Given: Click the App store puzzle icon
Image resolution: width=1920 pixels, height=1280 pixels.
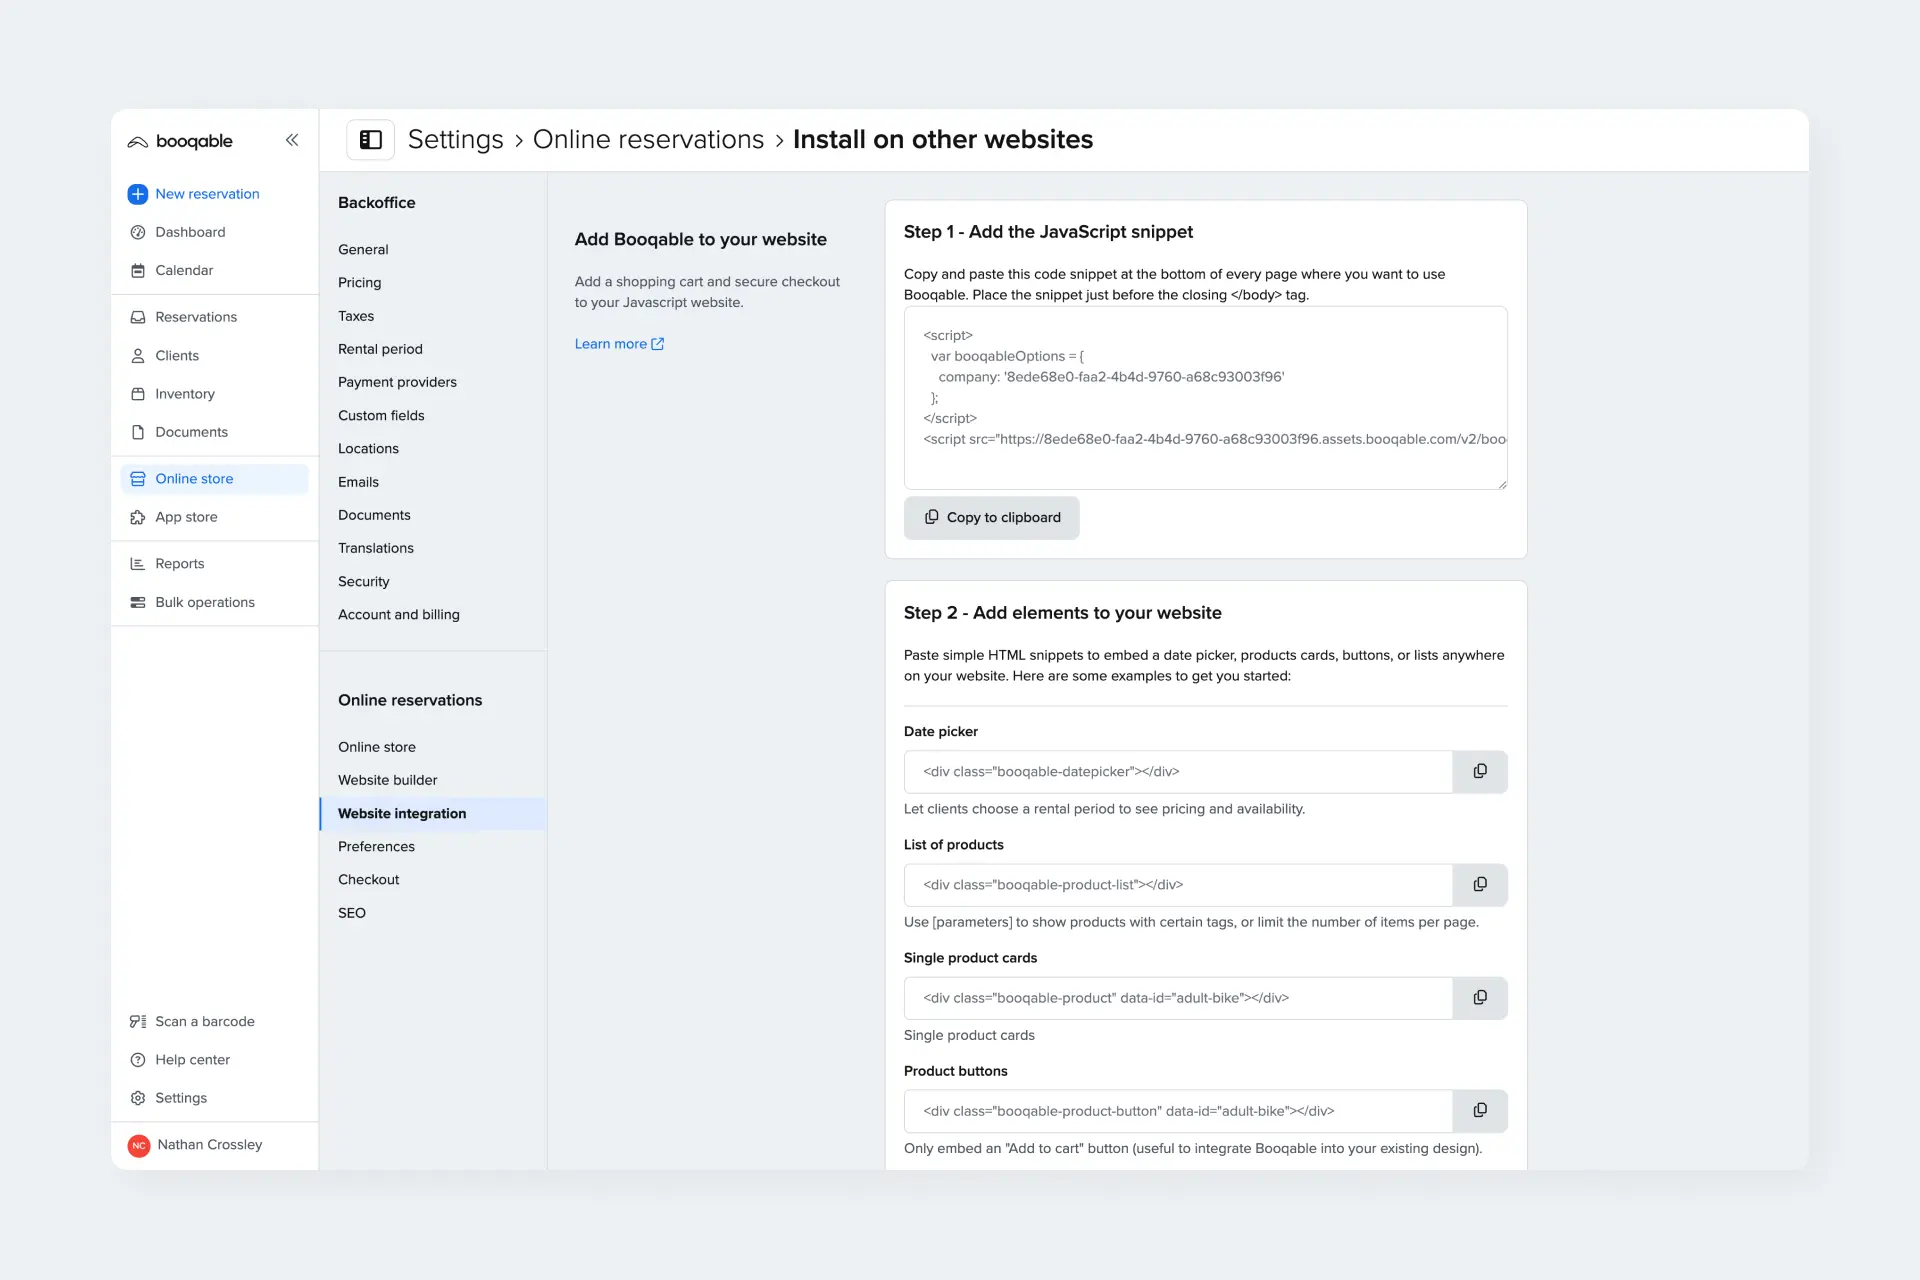Looking at the screenshot, I should tap(138, 517).
